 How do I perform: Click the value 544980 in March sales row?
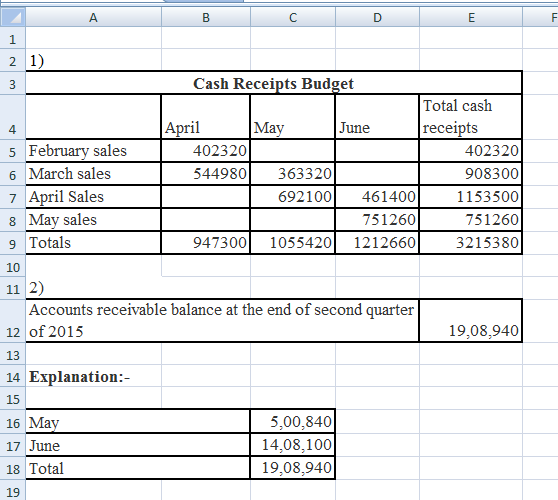tap(205, 174)
